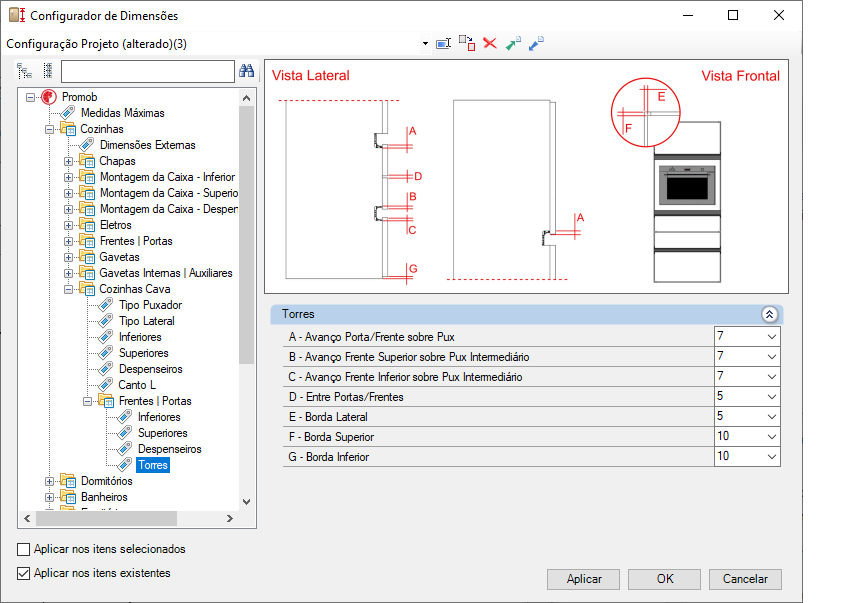Viewport: 852px width, 603px height.
Task: Click the green export arrow icon
Action: [513, 44]
